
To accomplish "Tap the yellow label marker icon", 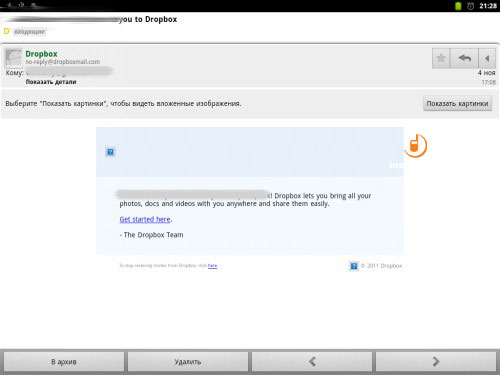I will pos(7,31).
